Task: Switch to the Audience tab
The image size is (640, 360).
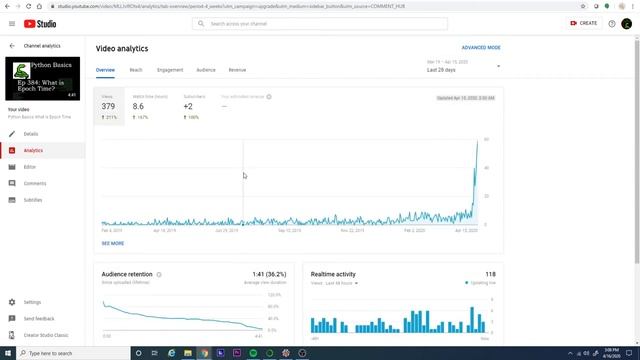Action: point(206,70)
